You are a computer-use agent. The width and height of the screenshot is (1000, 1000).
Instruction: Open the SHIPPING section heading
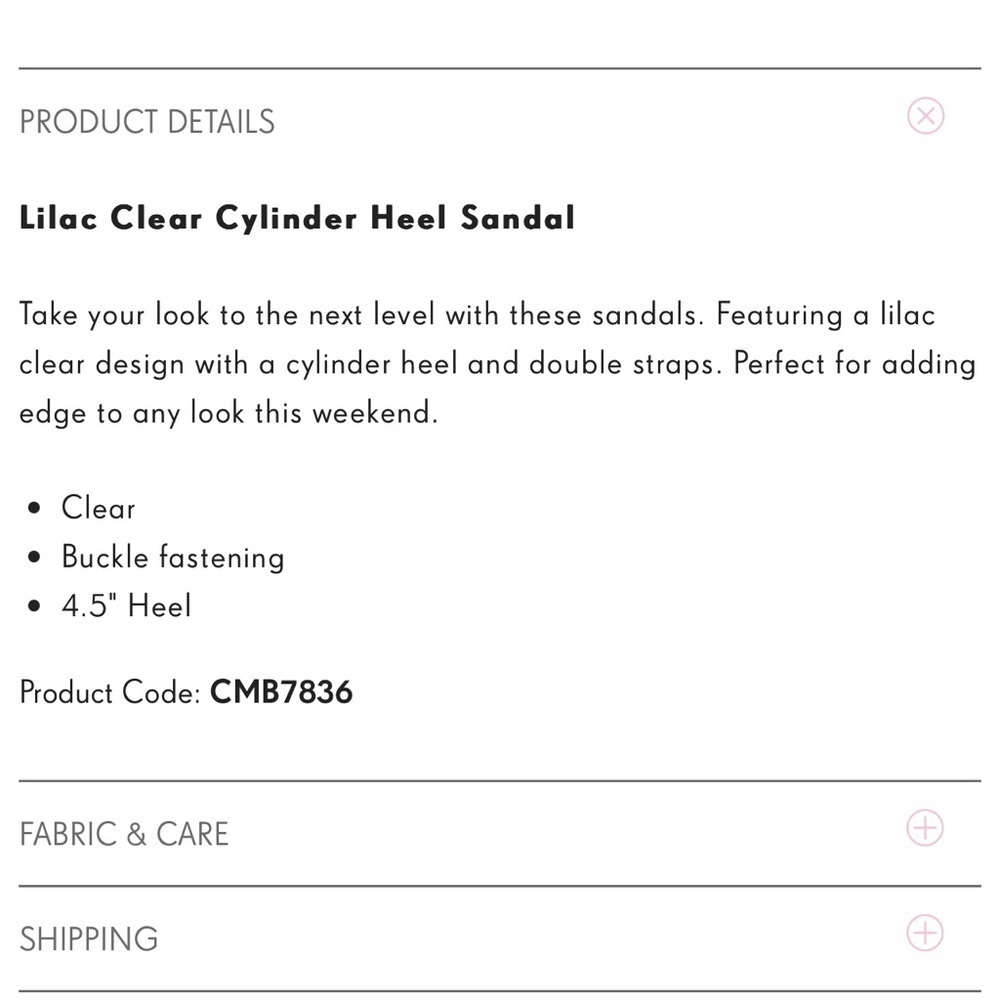[x=89, y=939]
